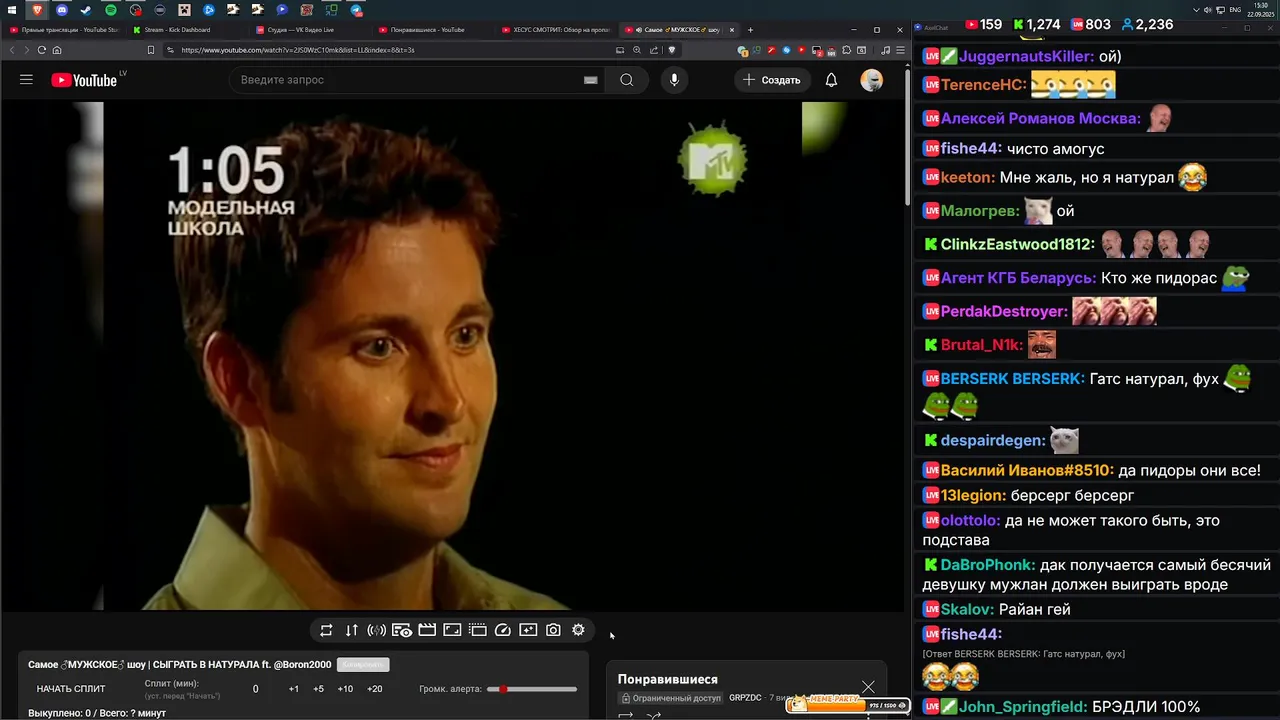Open the speedometer playback speed icon

click(x=503, y=630)
